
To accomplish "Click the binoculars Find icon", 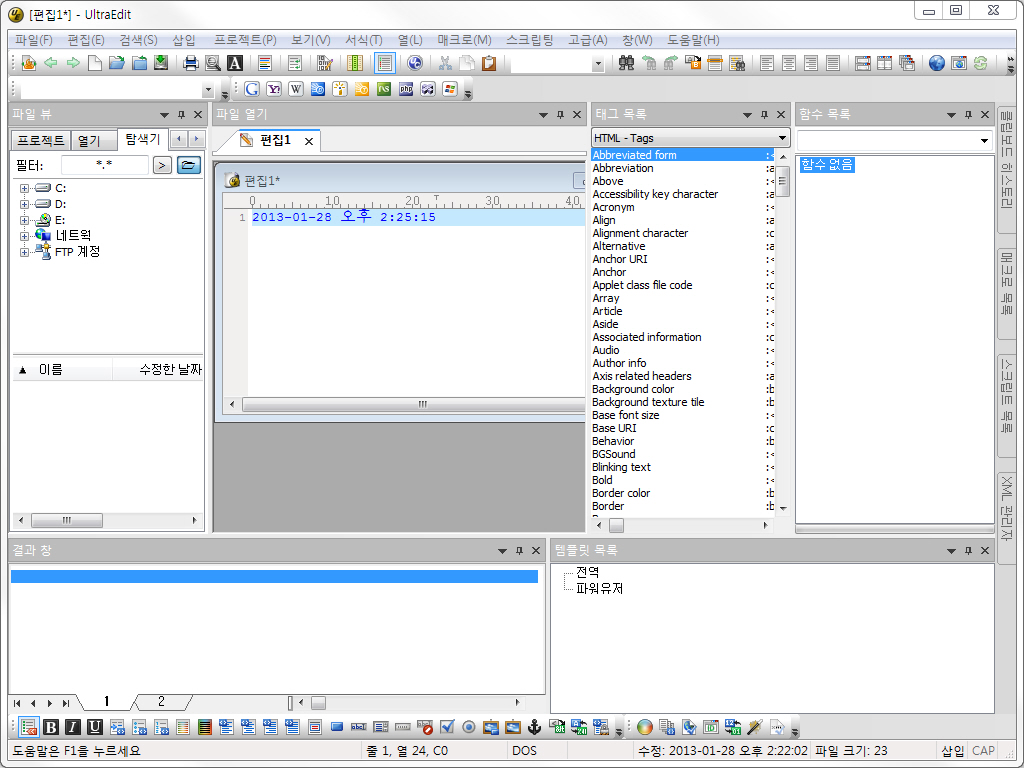I will click(626, 63).
